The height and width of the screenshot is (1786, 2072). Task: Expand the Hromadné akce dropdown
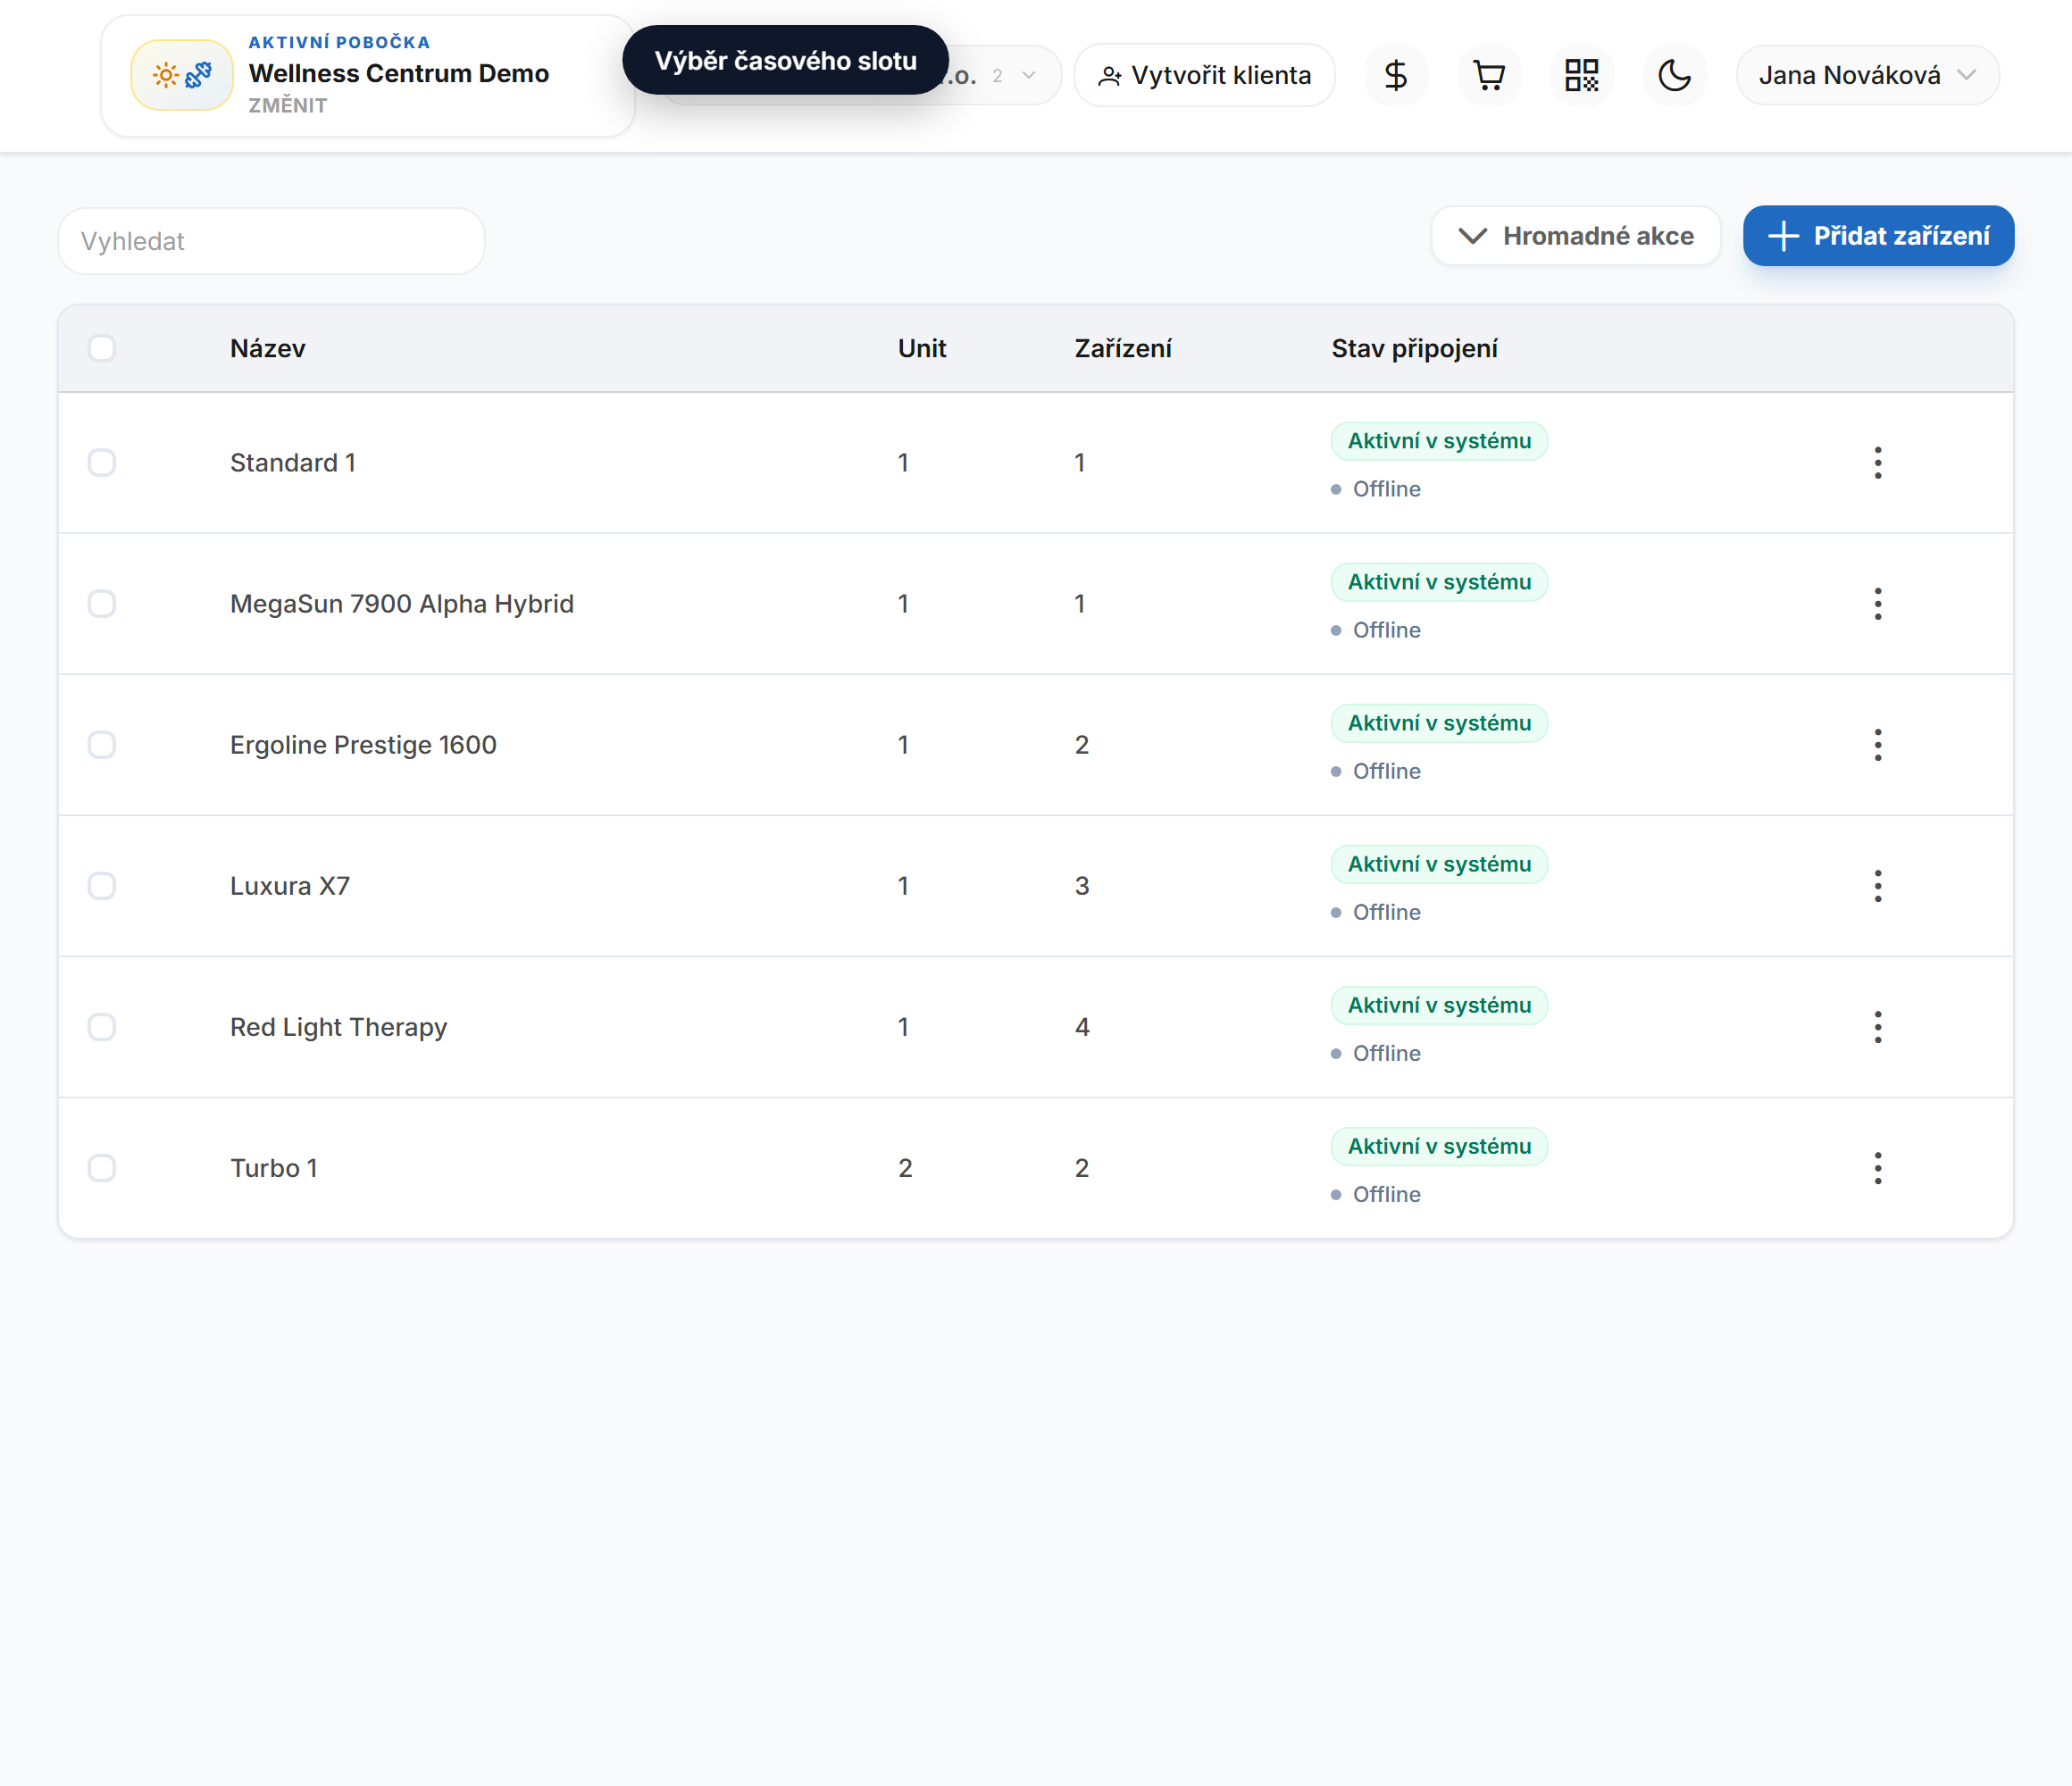pos(1576,236)
